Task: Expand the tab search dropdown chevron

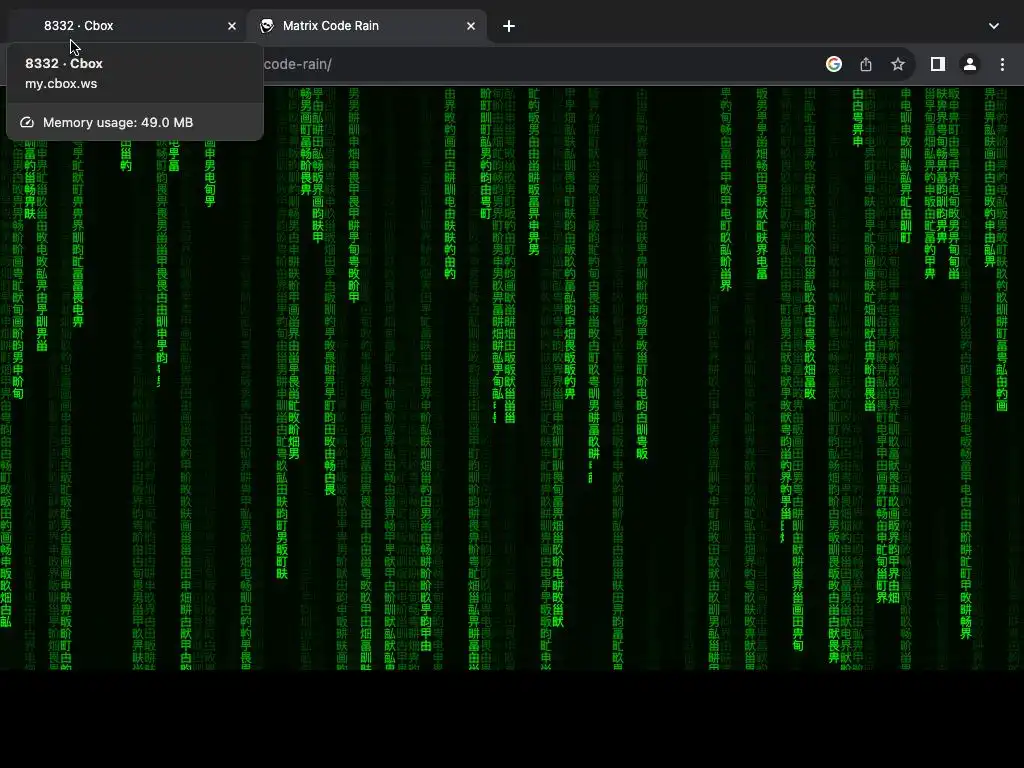Action: coord(993,26)
